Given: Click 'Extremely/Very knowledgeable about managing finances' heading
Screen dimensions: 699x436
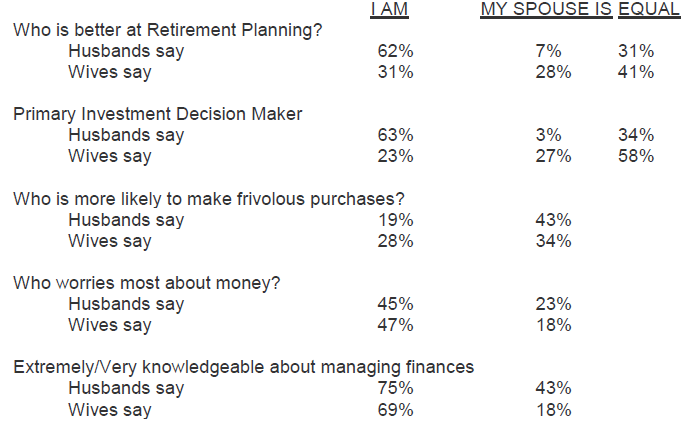Looking at the screenshot, I should (243, 367).
